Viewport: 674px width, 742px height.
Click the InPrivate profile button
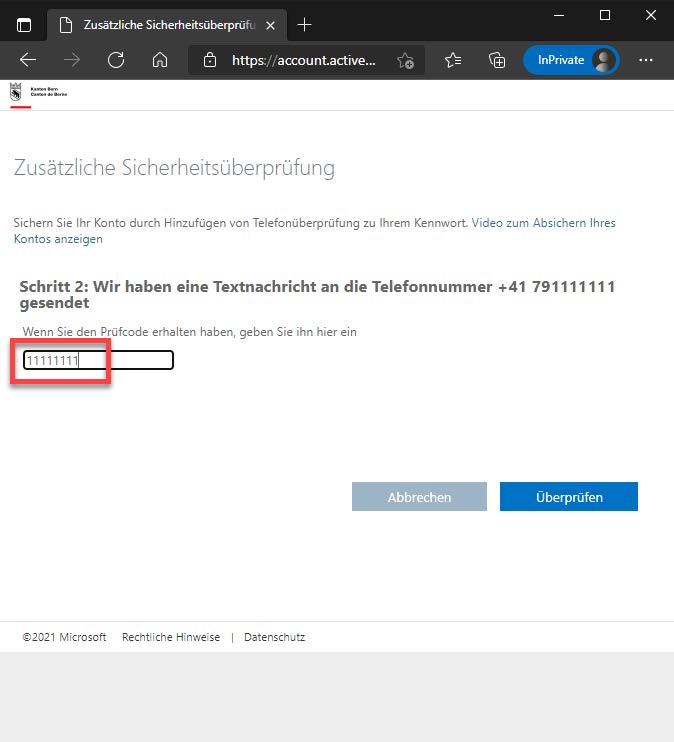click(571, 60)
